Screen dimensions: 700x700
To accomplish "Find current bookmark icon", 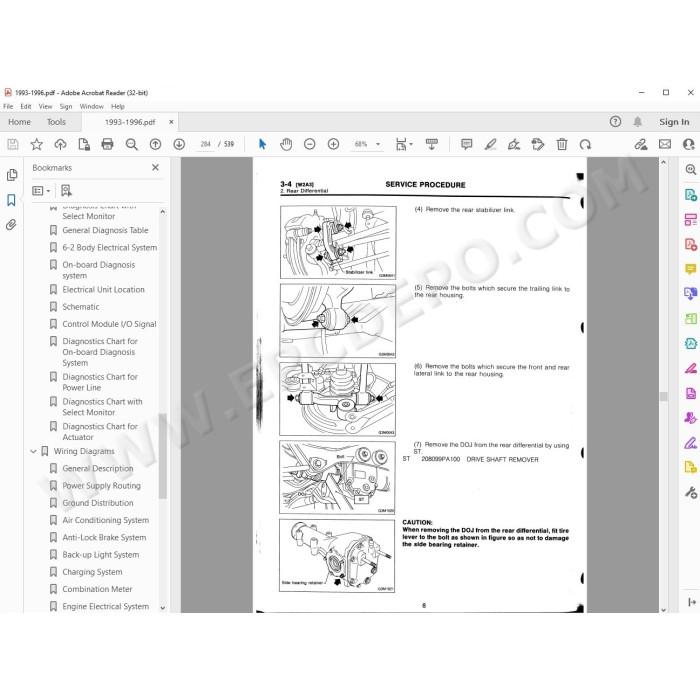I will 66,191.
